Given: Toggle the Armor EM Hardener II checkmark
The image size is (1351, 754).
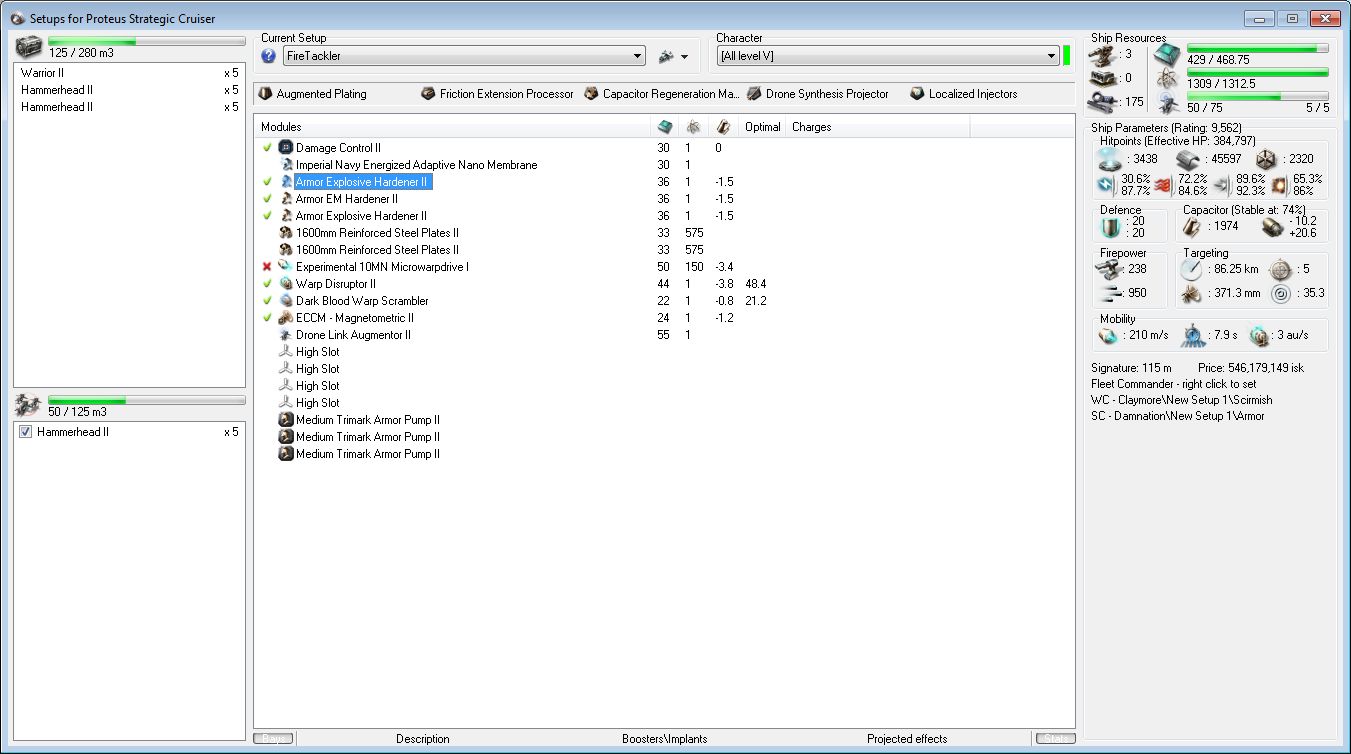Looking at the screenshot, I should click(x=267, y=199).
